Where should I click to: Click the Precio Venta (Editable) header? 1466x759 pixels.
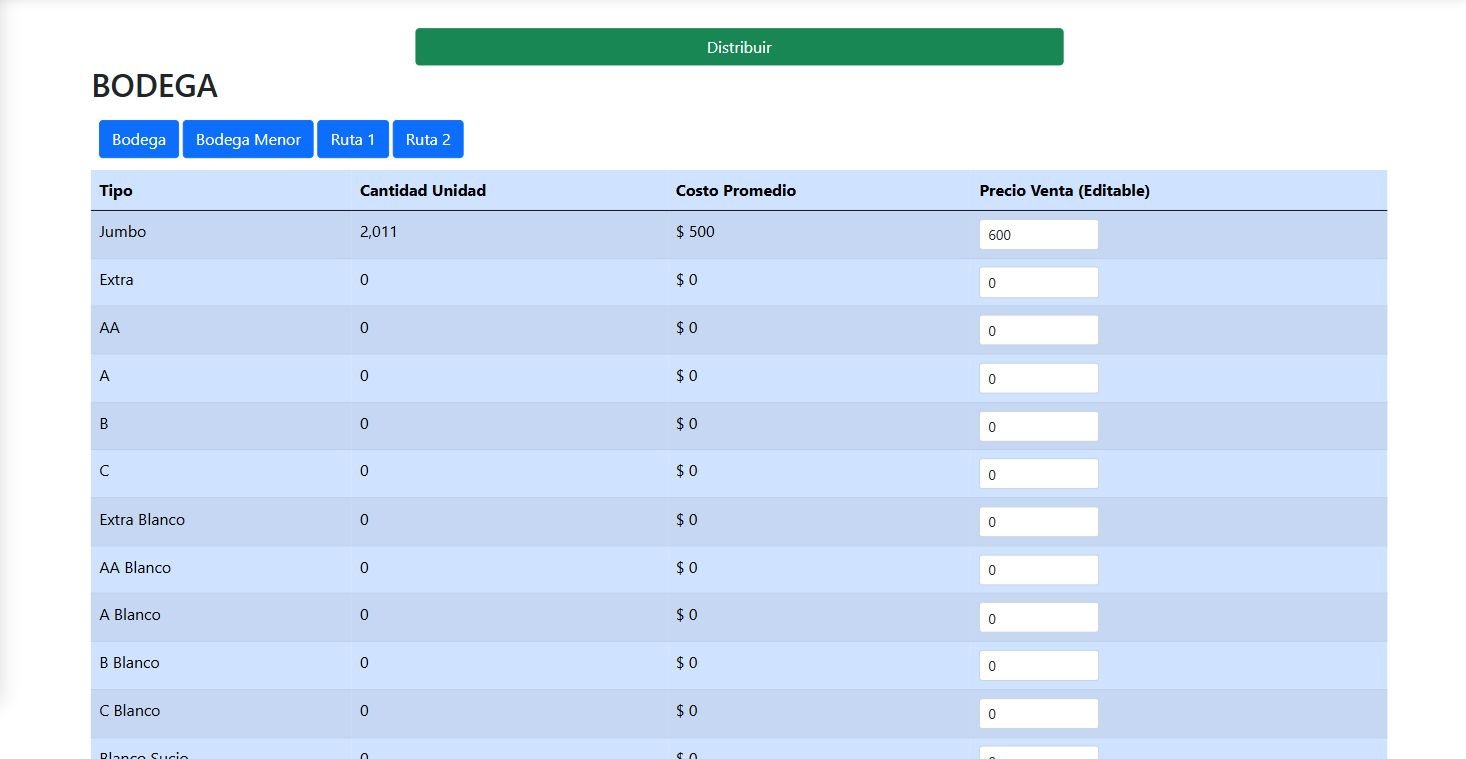click(1065, 190)
